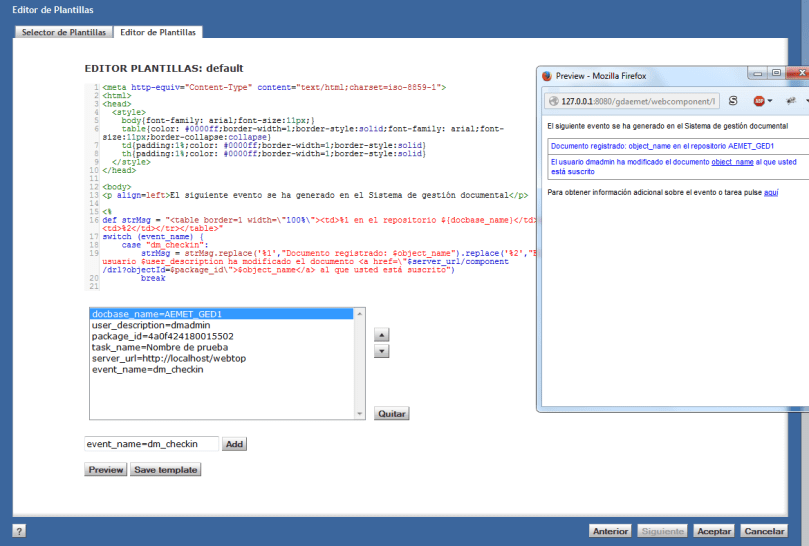This screenshot has width=809, height=546.
Task: Open the Adblock Plus dropdown arrow
Action: coord(771,101)
